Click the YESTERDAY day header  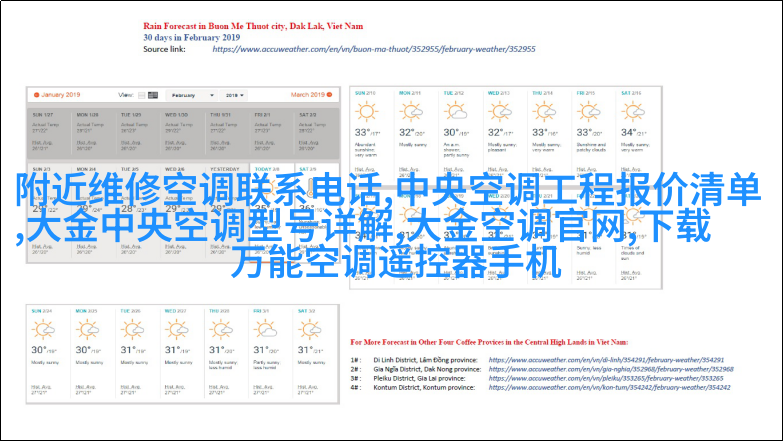click(x=224, y=169)
